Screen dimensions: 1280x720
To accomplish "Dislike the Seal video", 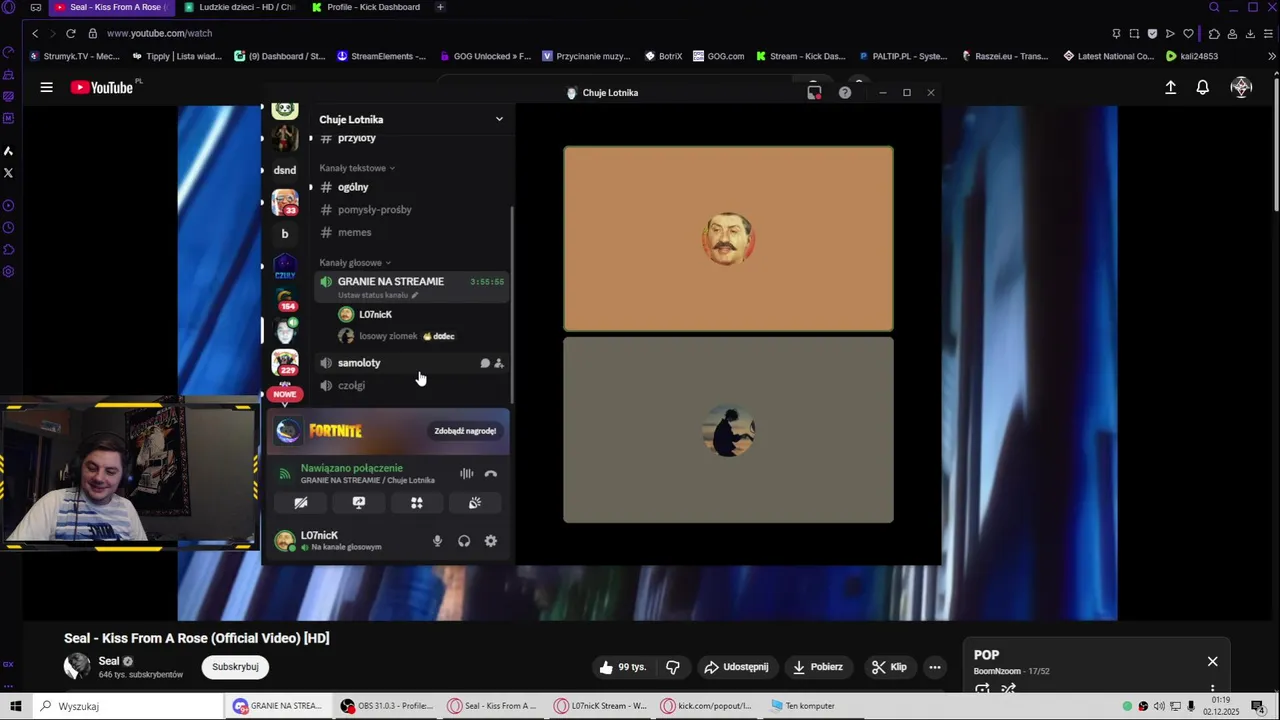I will click(673, 667).
